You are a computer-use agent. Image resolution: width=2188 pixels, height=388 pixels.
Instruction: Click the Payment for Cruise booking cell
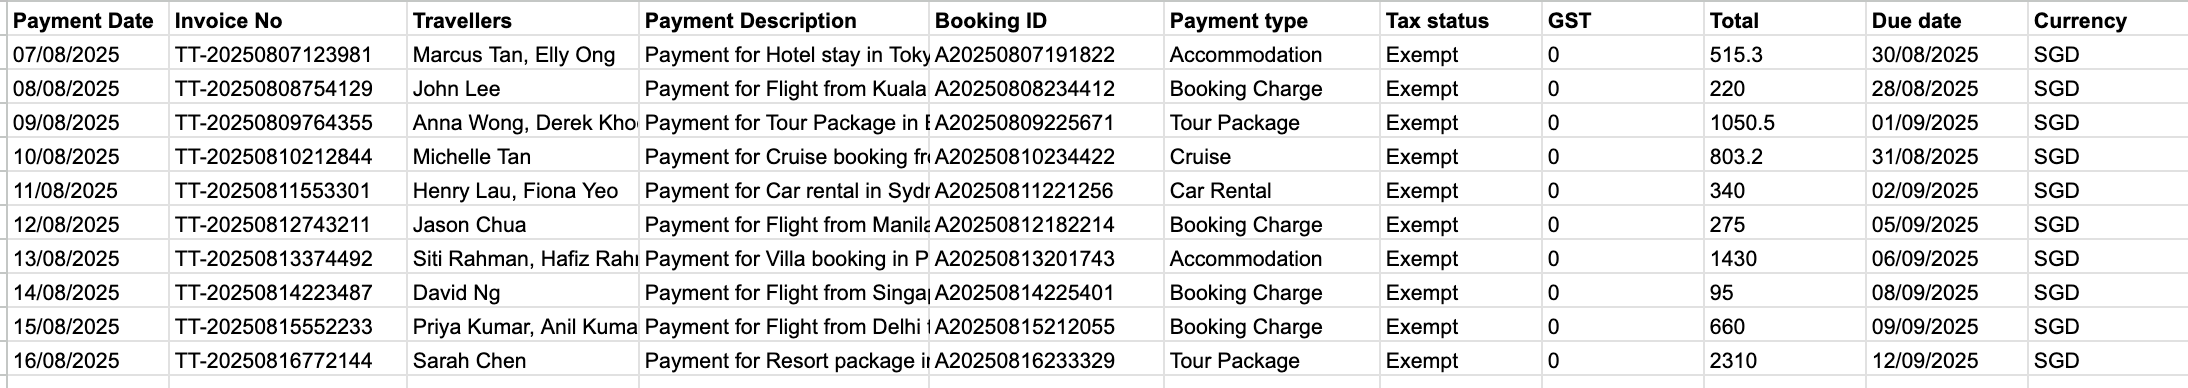tap(784, 157)
